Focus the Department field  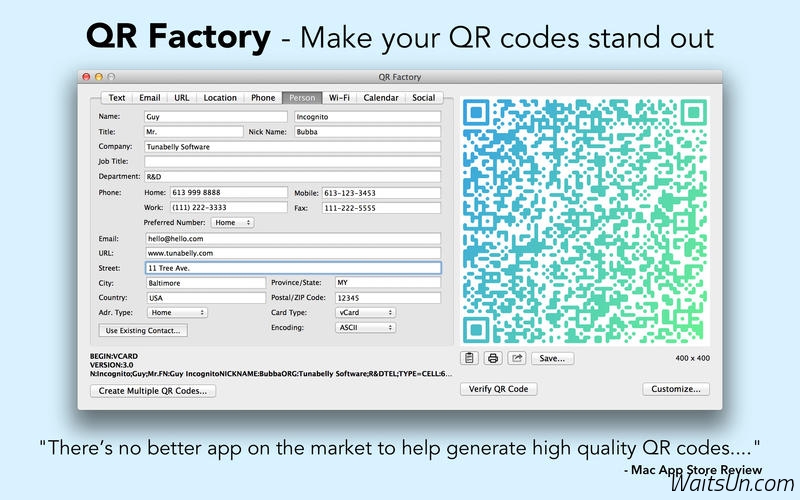click(292, 177)
